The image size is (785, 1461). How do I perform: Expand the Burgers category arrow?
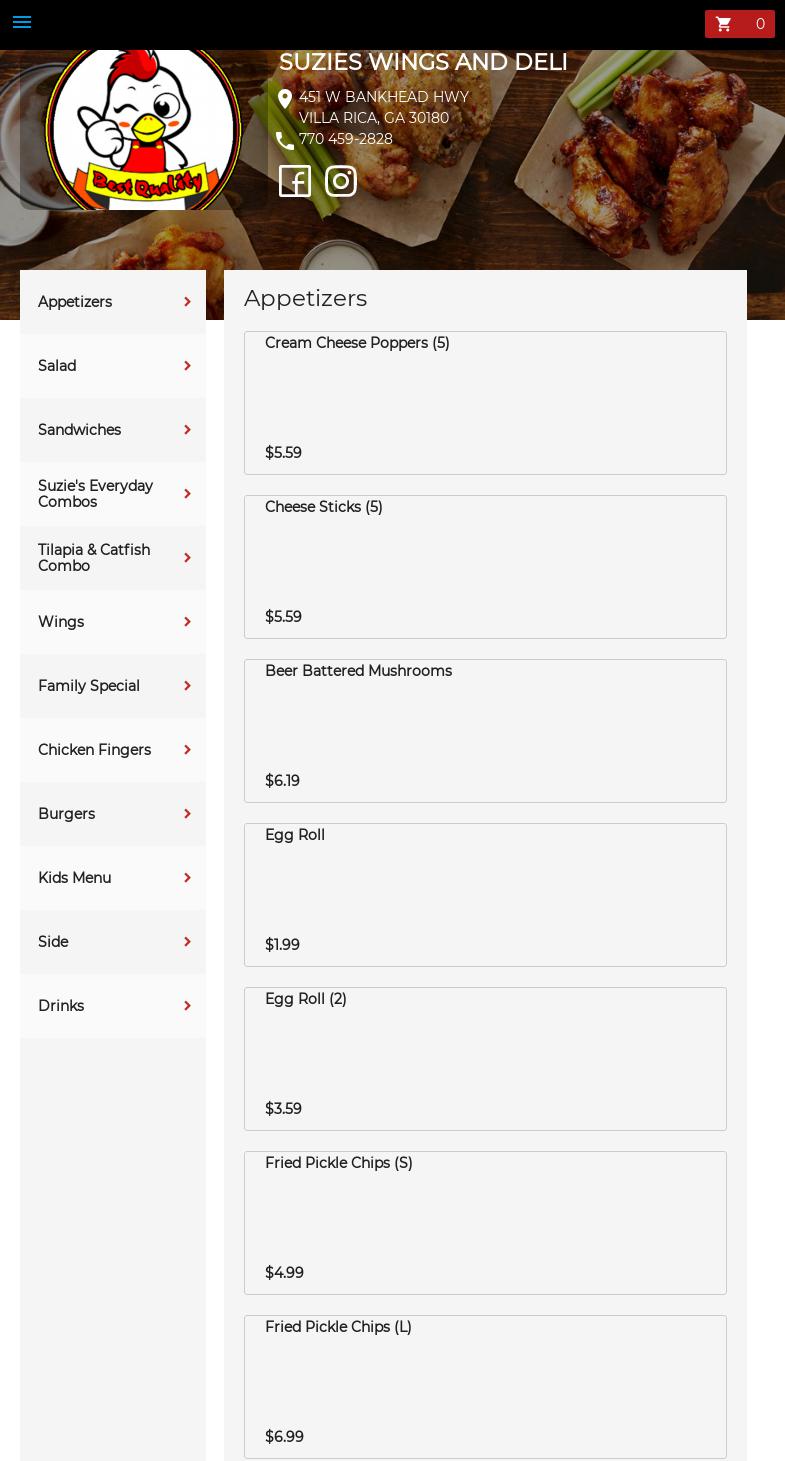pos(187,814)
